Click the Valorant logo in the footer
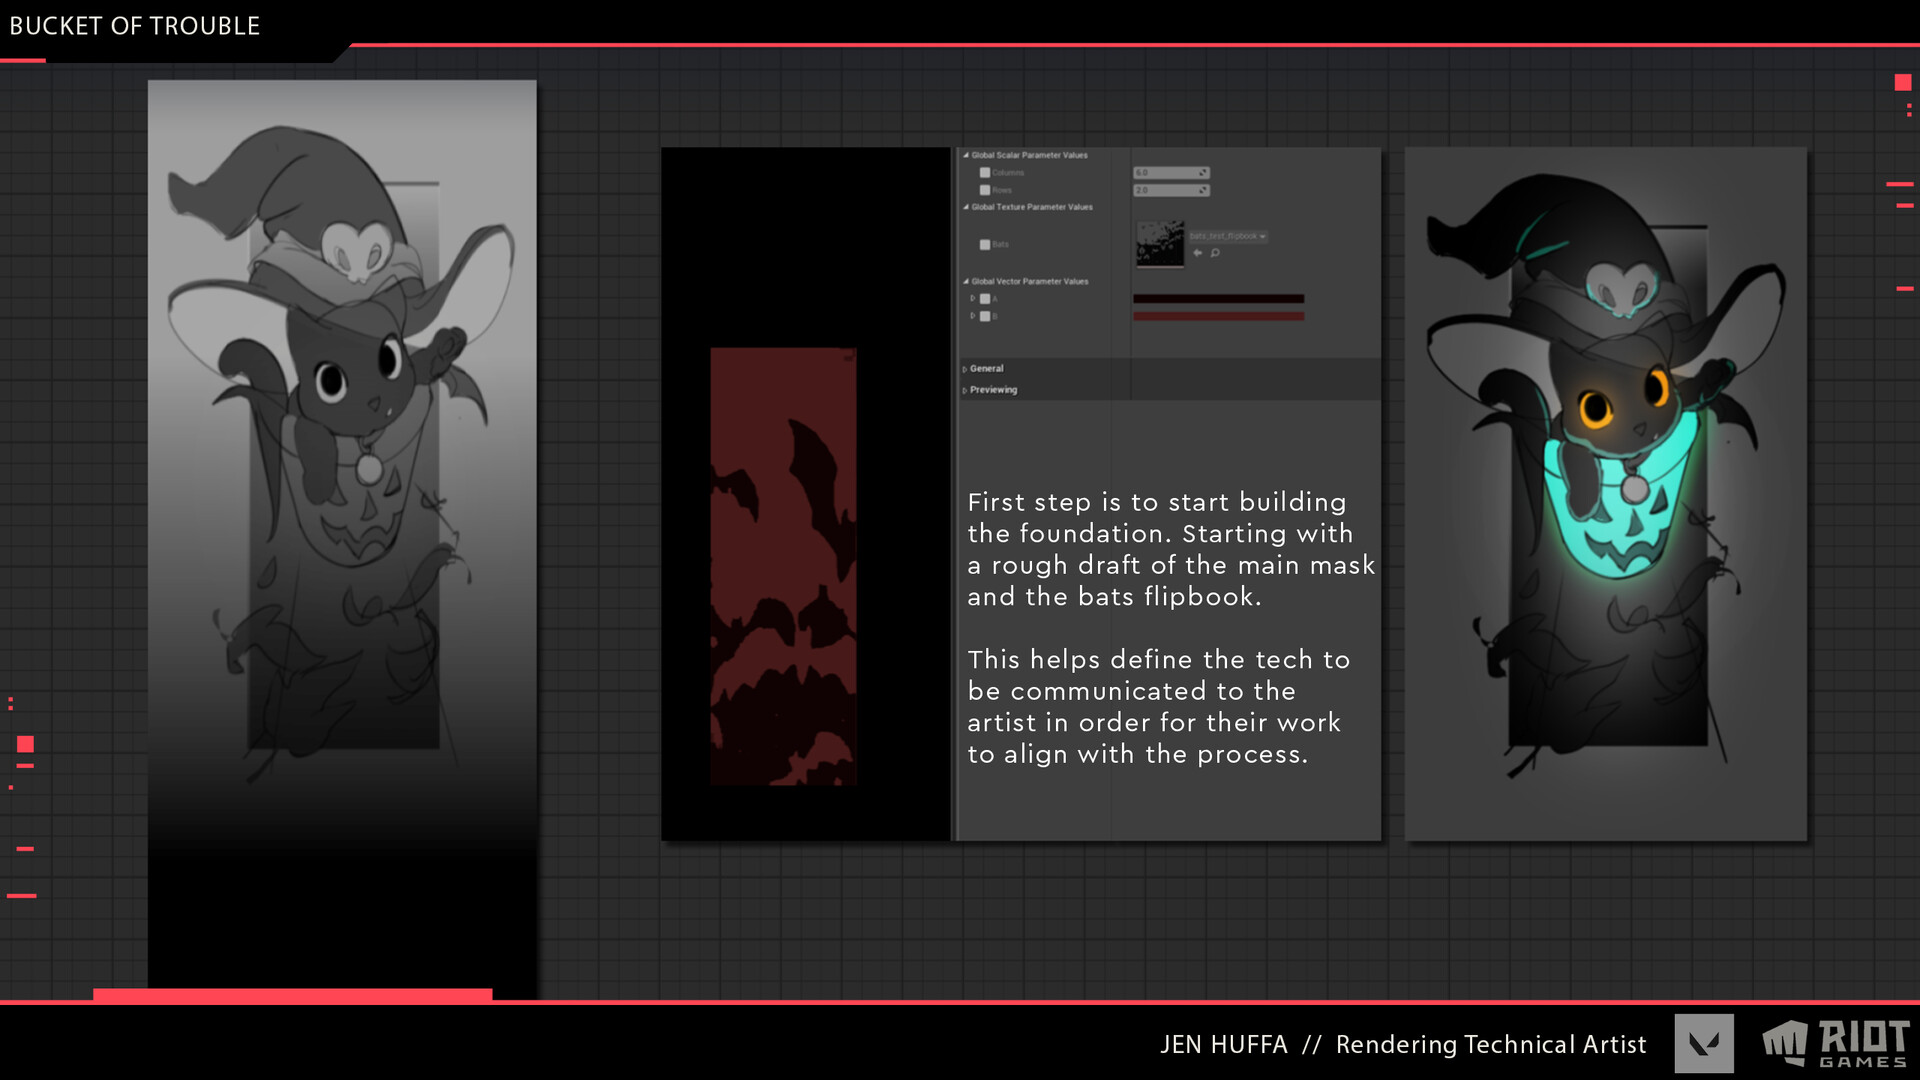This screenshot has height=1080, width=1920. tap(1706, 1044)
